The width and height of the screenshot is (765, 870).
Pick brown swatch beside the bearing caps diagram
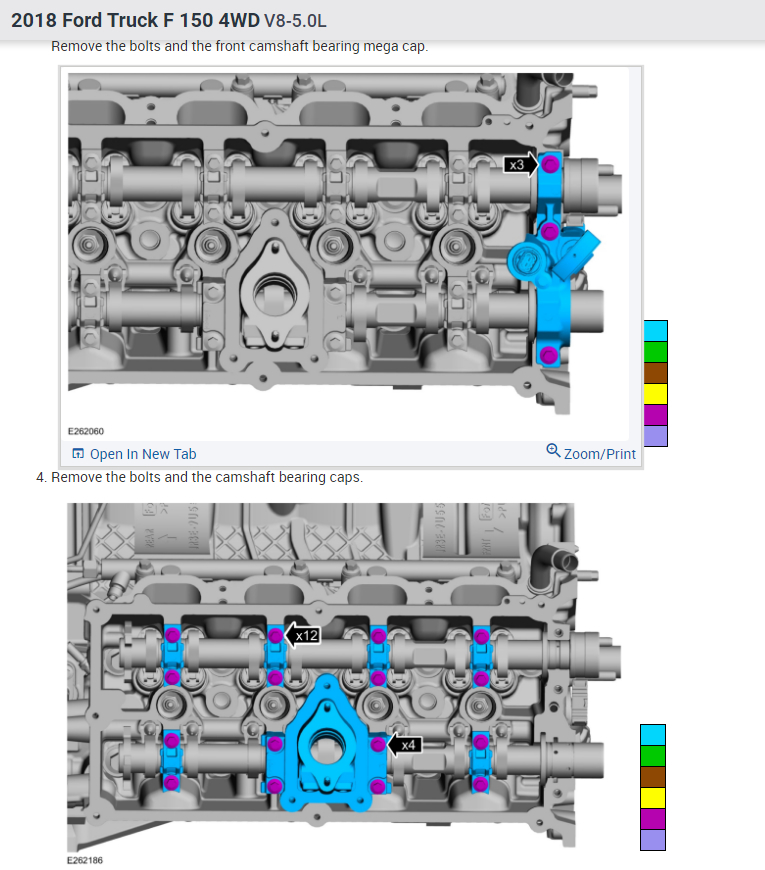pos(653,777)
